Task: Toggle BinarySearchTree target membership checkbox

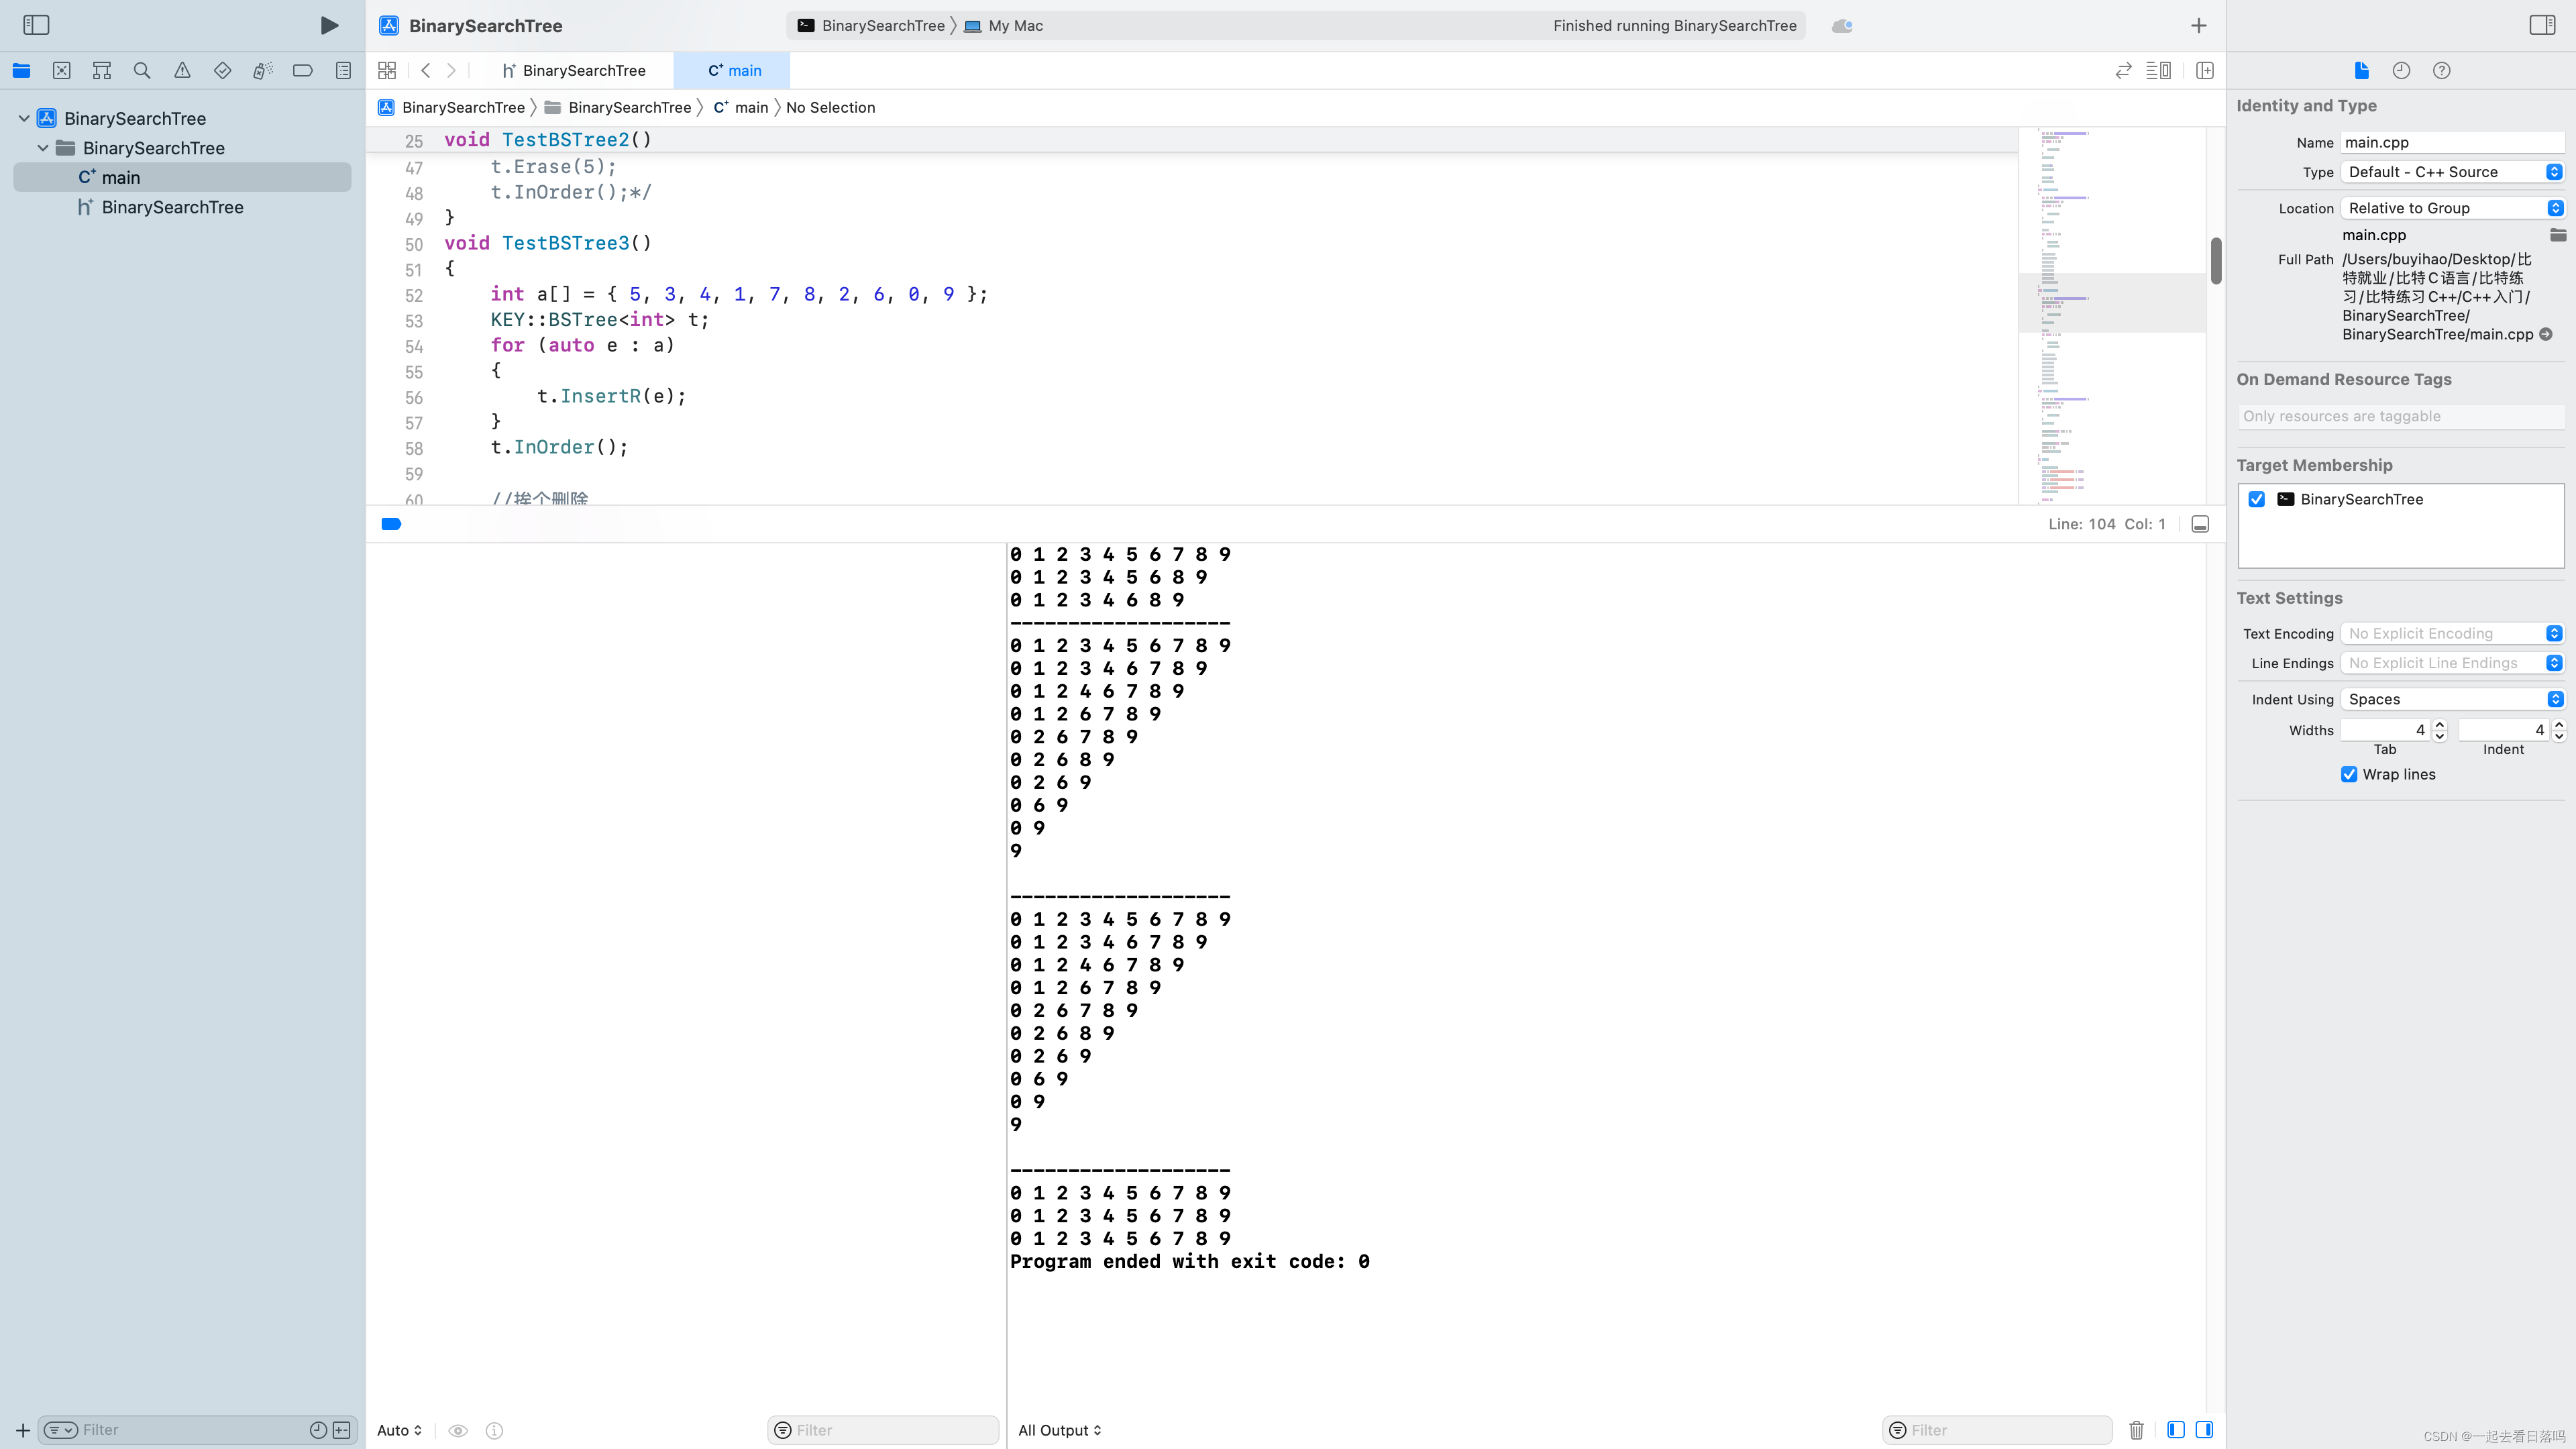Action: [2257, 499]
